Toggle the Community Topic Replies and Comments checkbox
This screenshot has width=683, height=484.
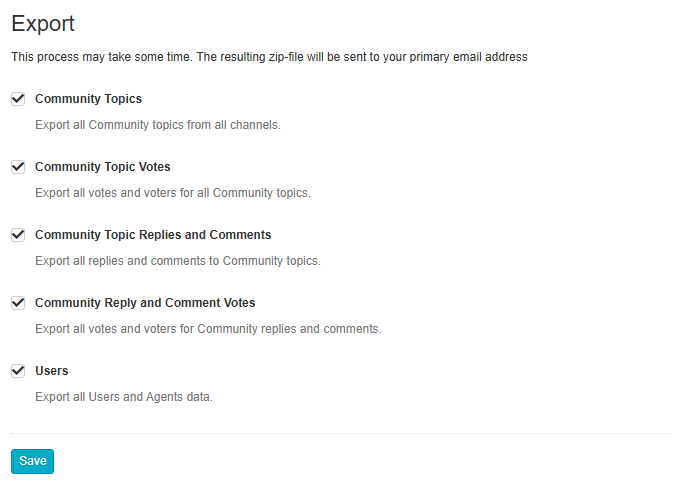coord(18,235)
